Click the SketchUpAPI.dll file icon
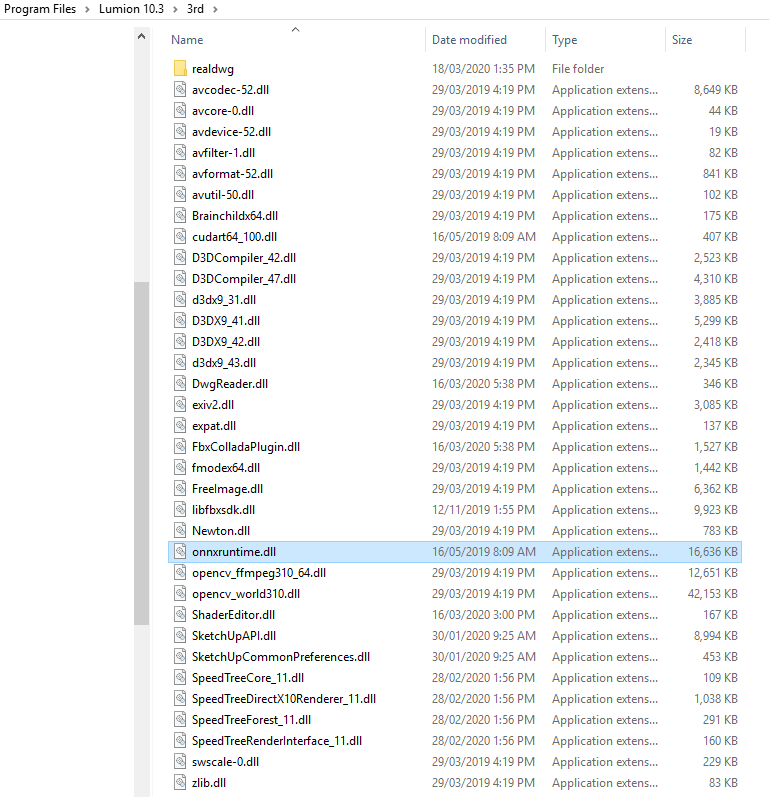 [180, 636]
